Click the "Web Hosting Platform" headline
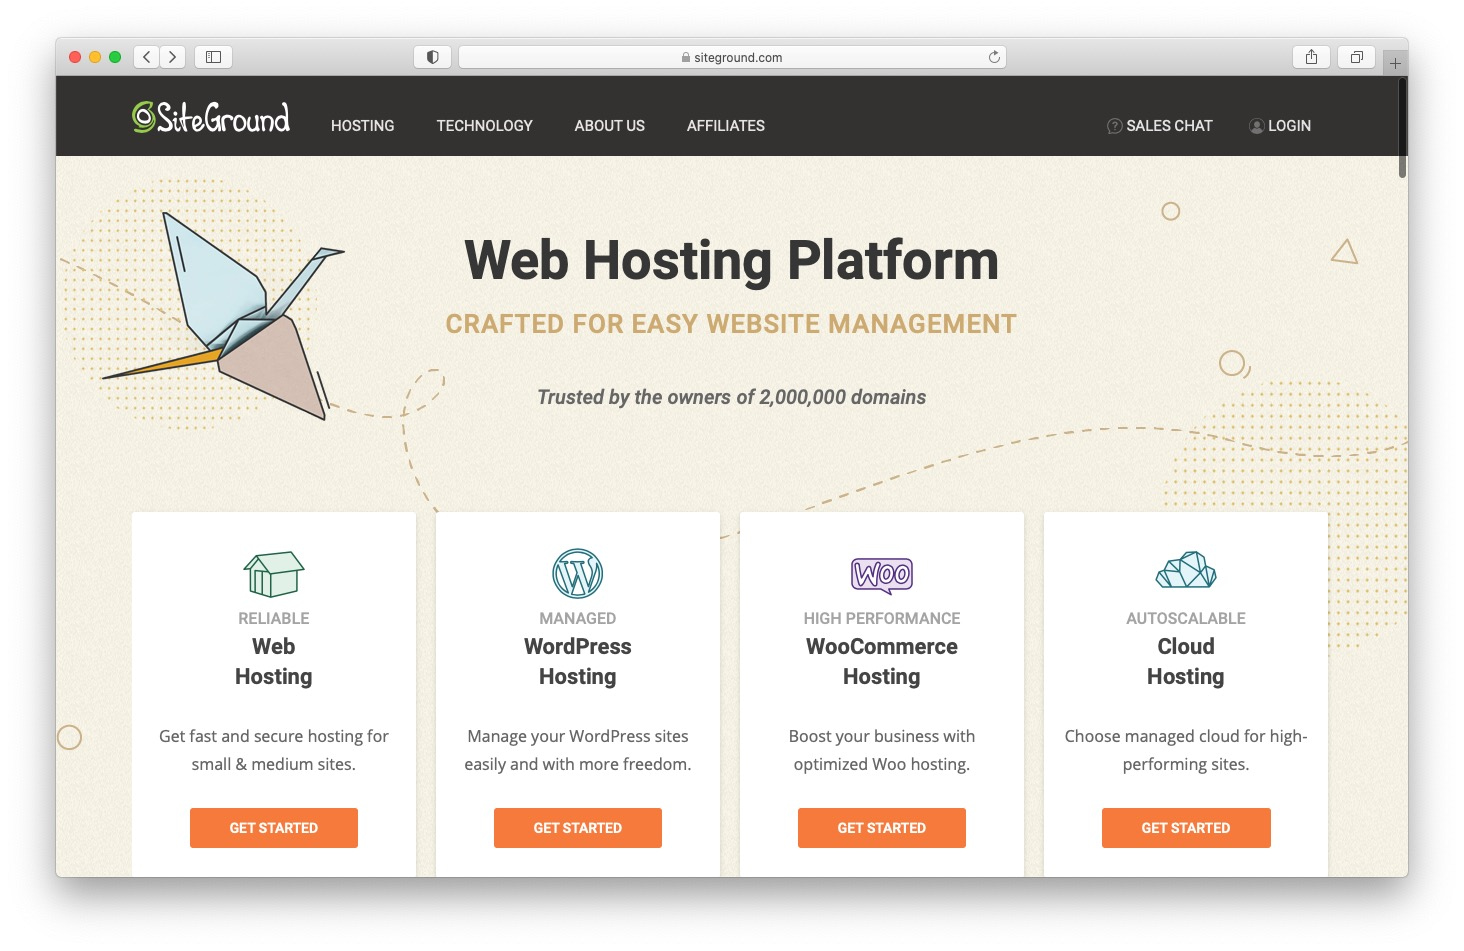1464x951 pixels. [732, 260]
